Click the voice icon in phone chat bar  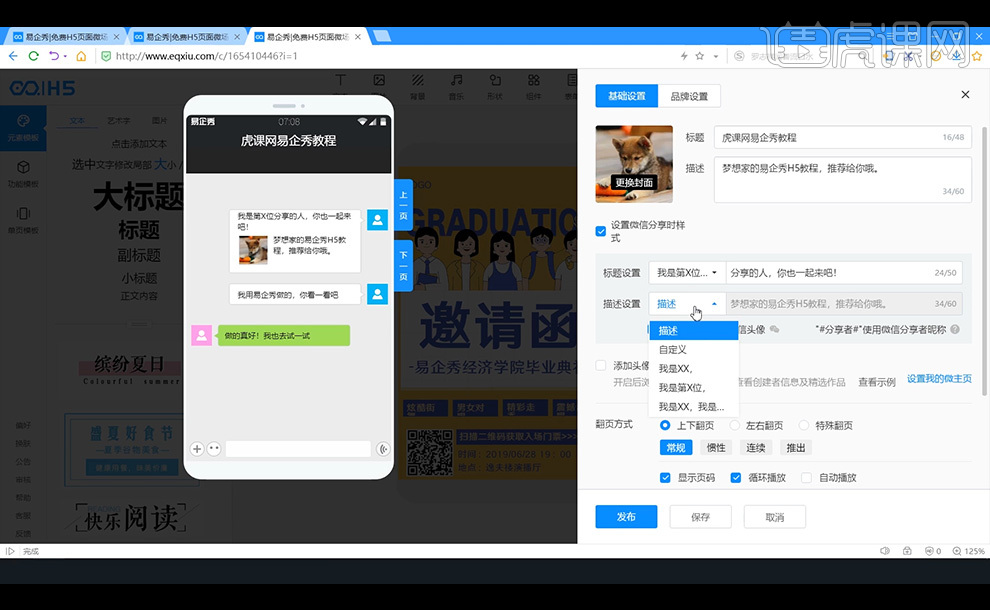pos(383,449)
